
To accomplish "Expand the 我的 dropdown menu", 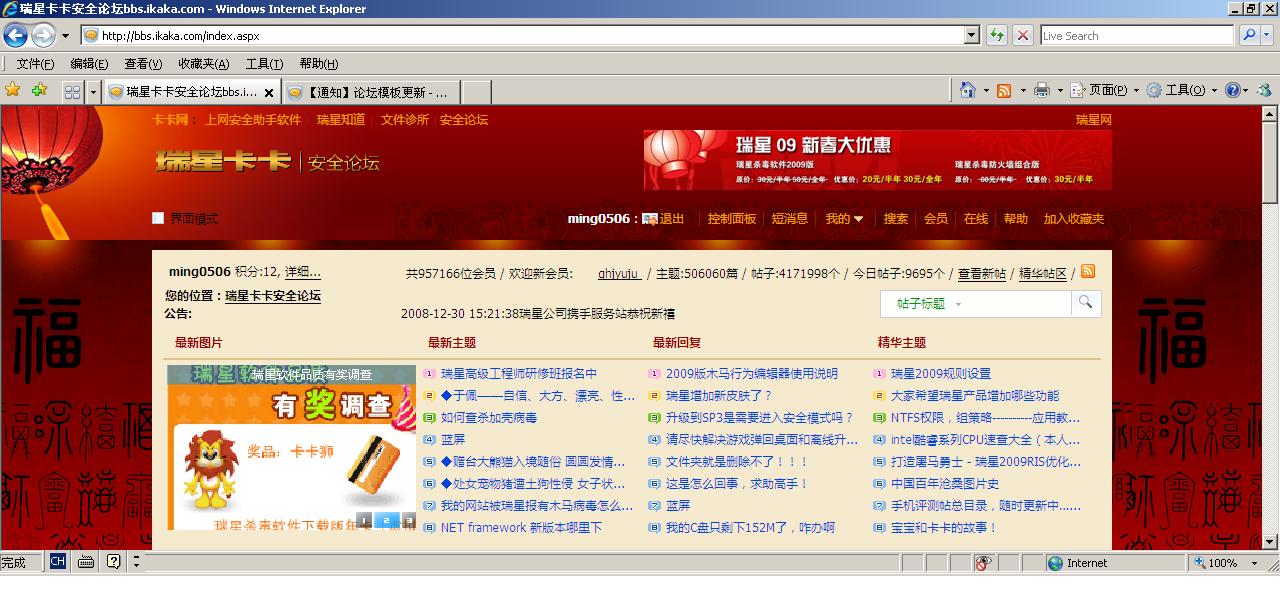I will coord(844,218).
